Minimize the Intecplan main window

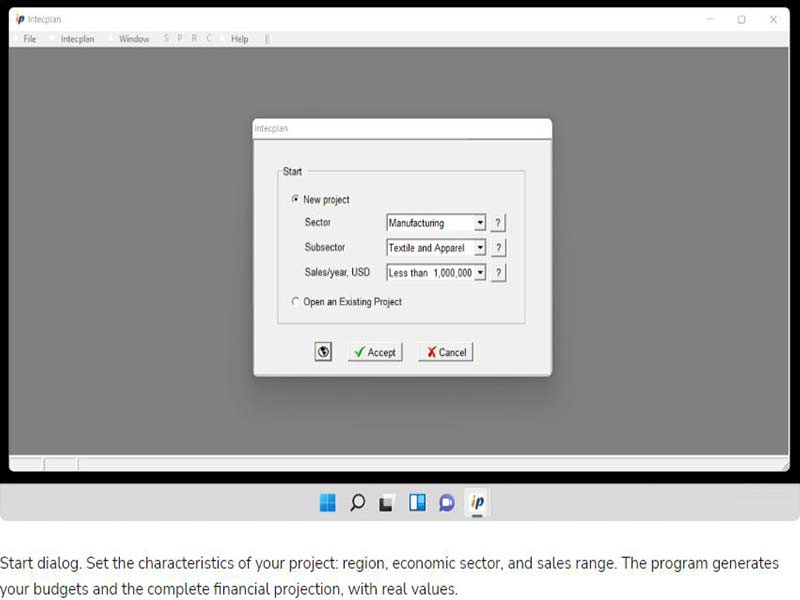point(710,19)
